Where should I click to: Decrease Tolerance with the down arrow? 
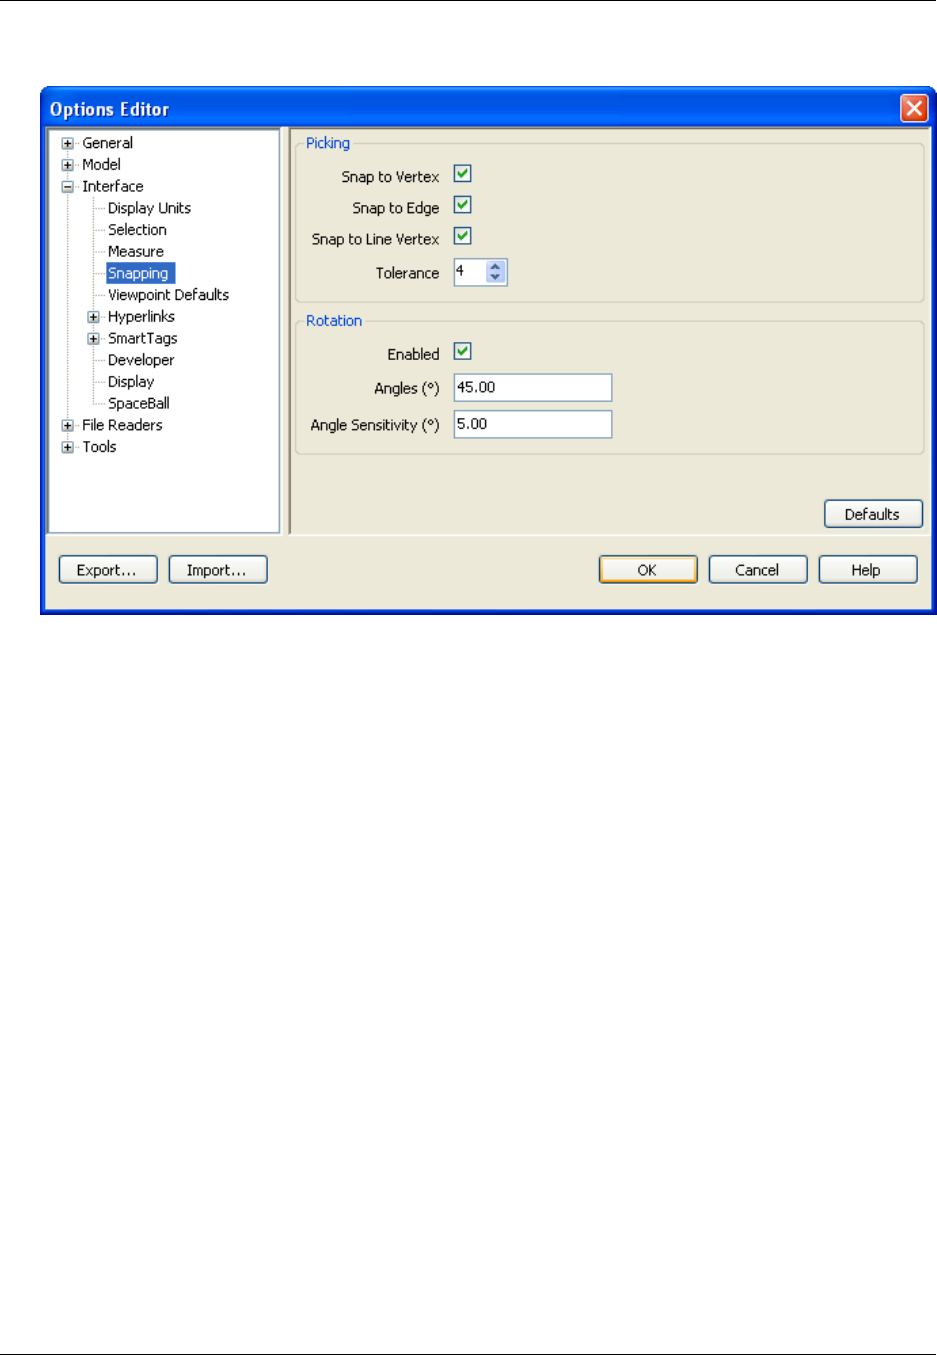(495, 277)
